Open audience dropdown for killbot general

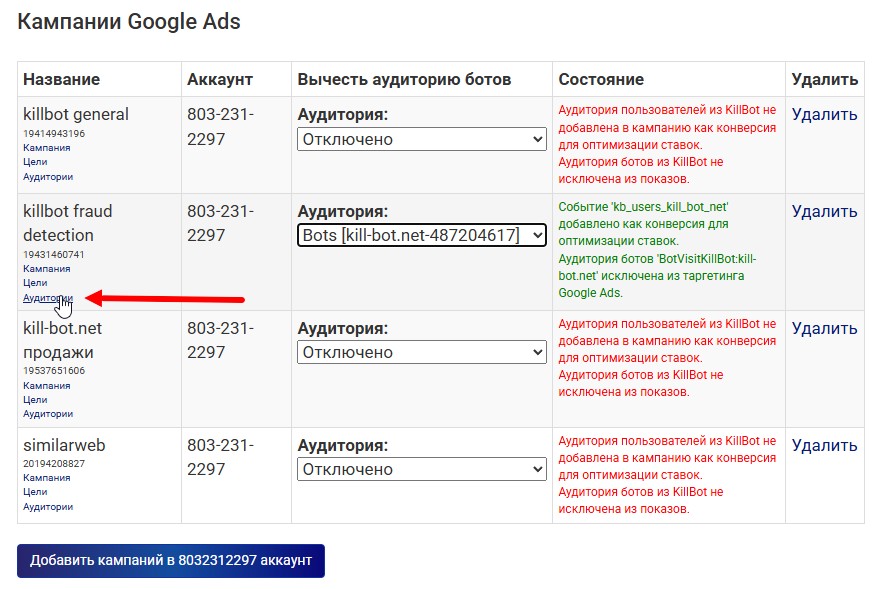[422, 139]
